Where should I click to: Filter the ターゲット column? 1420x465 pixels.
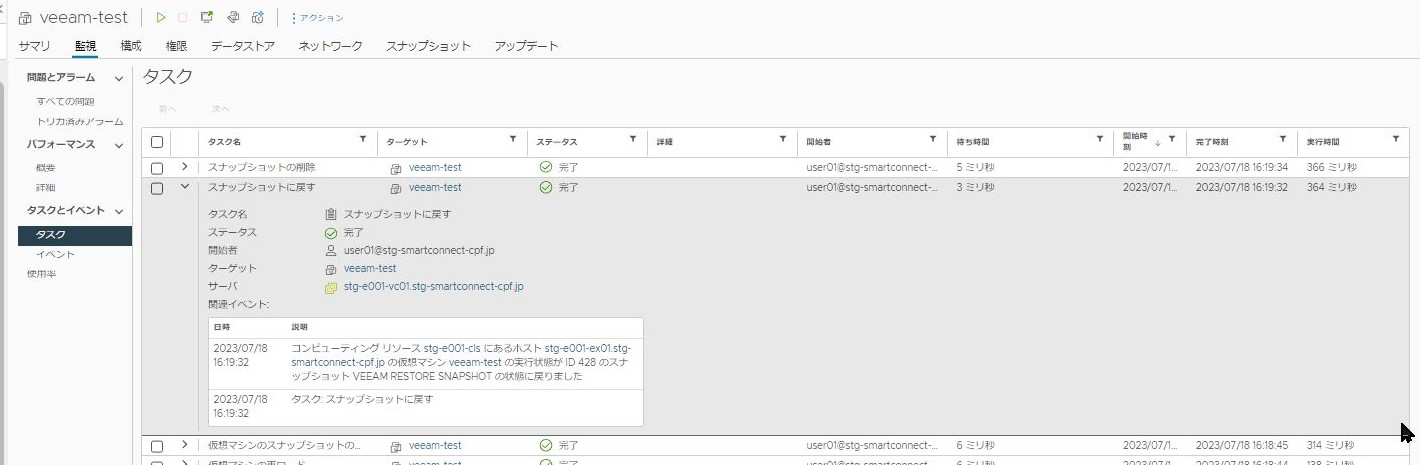tap(513, 140)
